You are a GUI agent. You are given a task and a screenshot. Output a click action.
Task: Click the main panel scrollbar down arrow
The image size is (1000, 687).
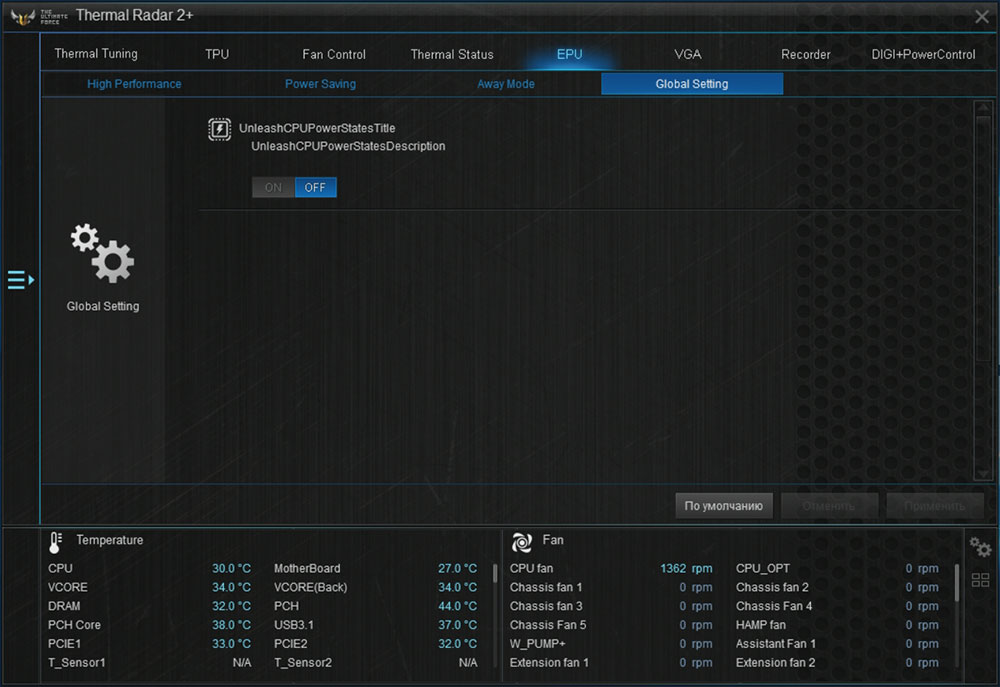(983, 473)
